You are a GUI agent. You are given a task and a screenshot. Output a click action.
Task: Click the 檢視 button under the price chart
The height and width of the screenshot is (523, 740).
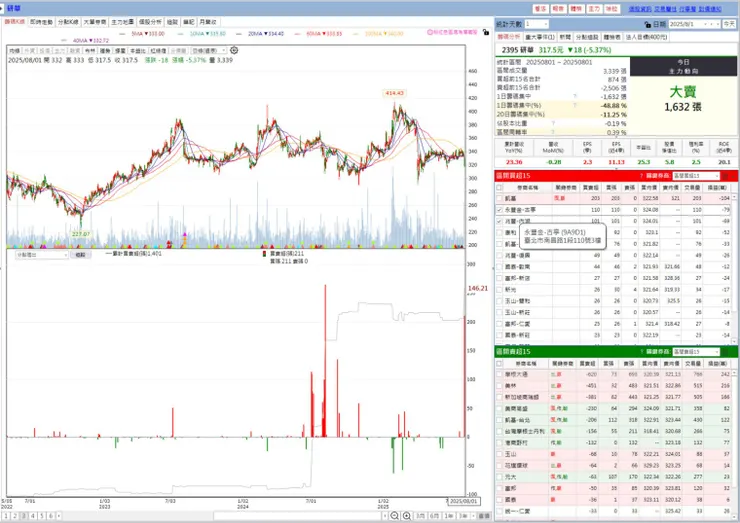click(80, 255)
